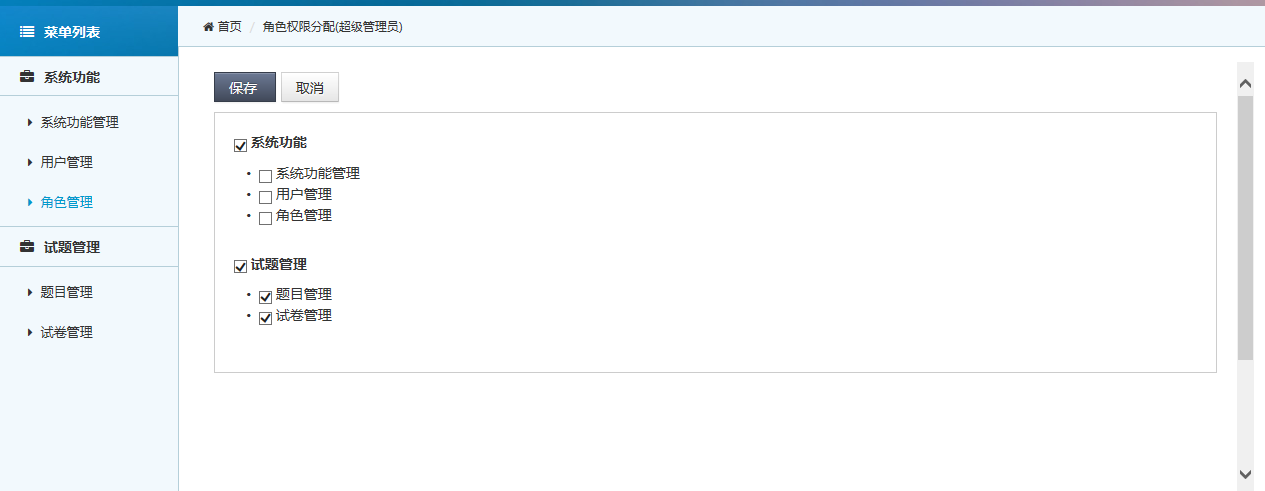This screenshot has height=491, width=1265.
Task: Click the vertical scrollbar thumb
Action: [1245, 228]
